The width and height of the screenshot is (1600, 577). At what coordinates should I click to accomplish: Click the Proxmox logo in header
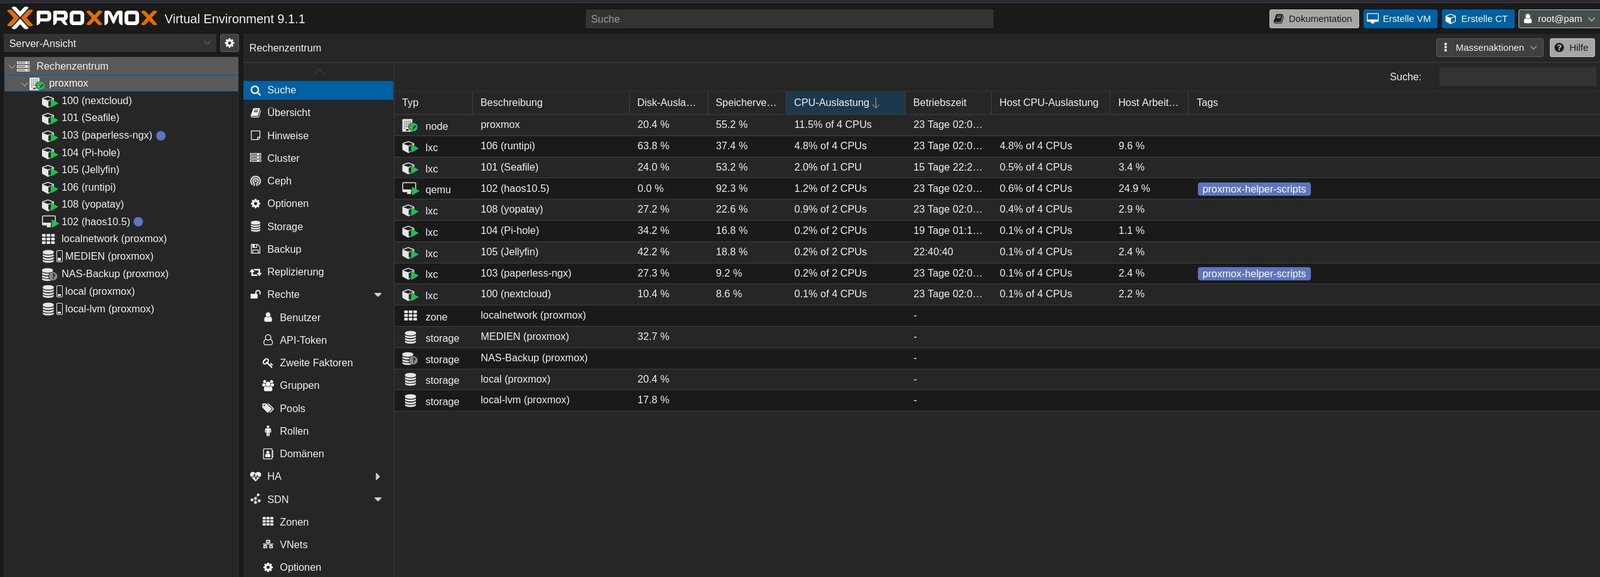click(82, 18)
